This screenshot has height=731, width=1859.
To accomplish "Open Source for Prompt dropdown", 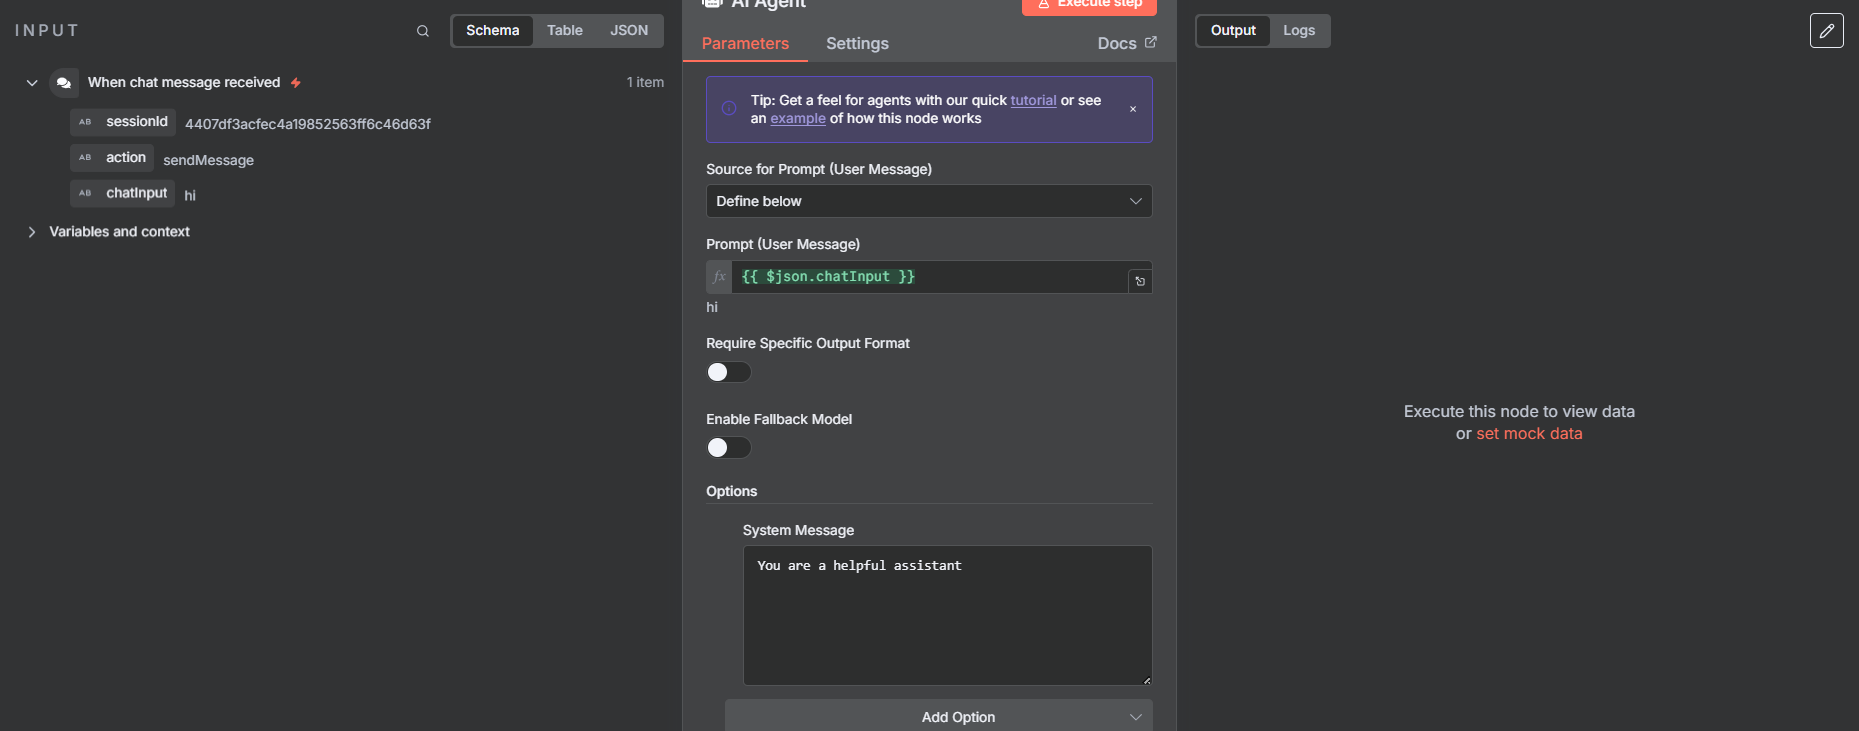I will click(x=928, y=201).
